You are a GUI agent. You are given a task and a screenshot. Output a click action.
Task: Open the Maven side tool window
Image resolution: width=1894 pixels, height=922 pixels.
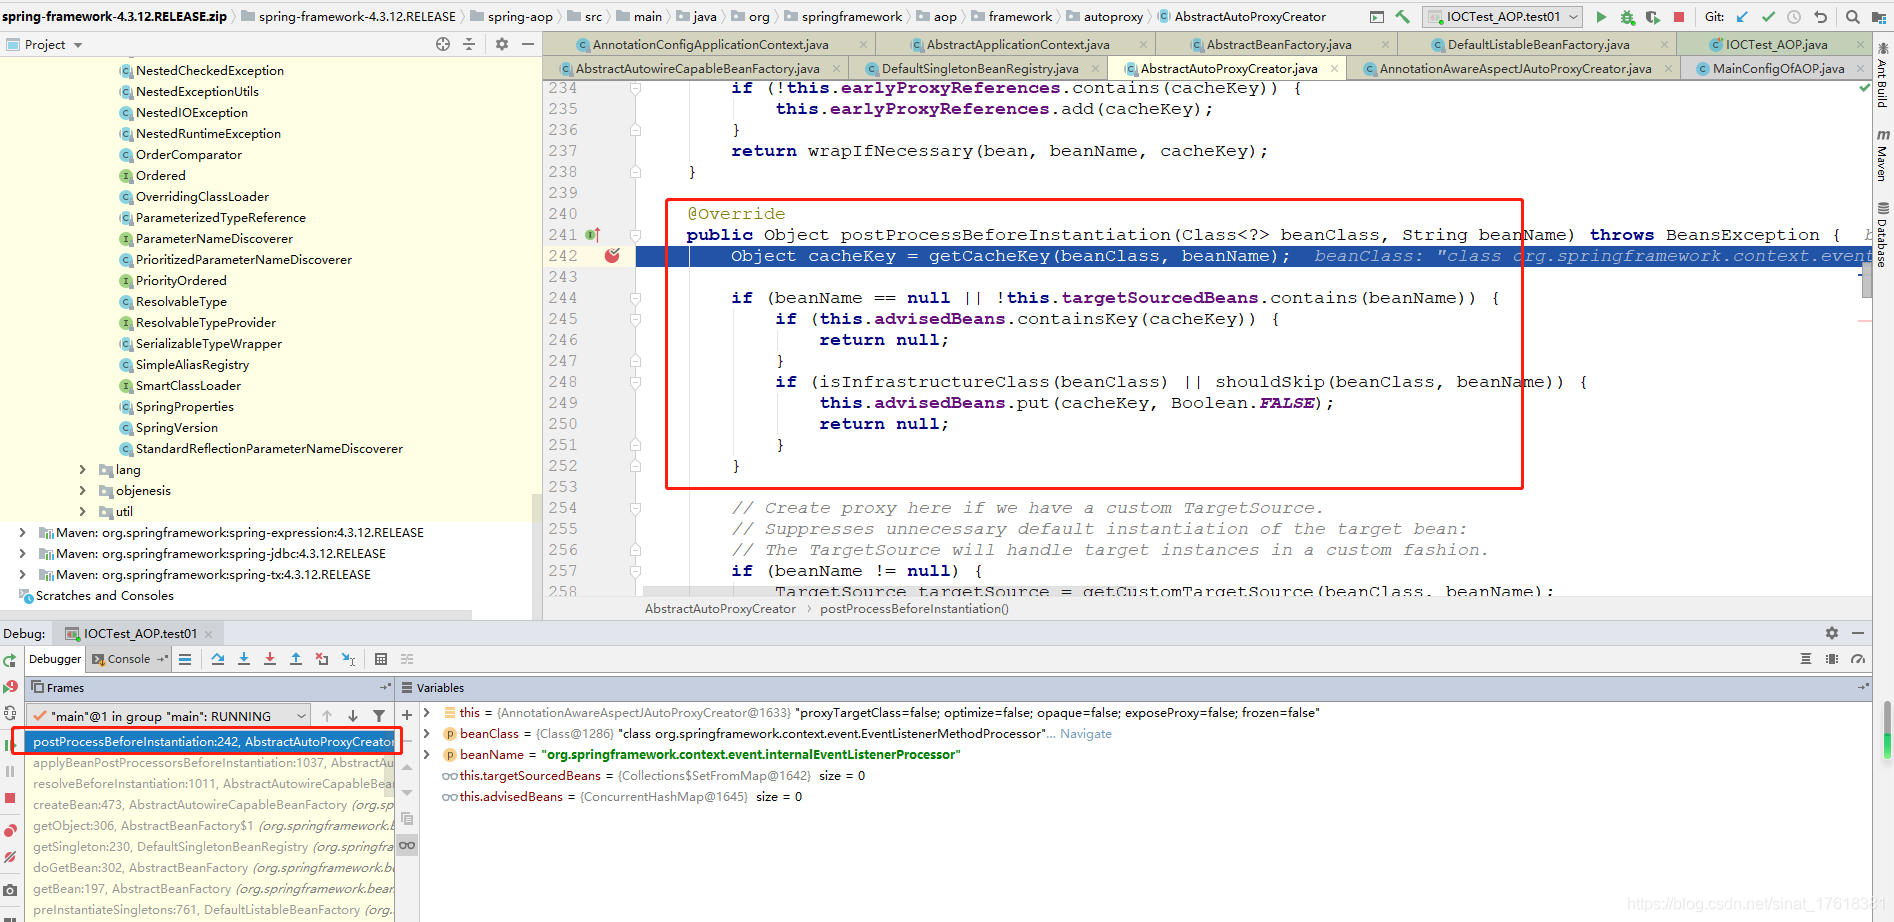(x=1883, y=156)
